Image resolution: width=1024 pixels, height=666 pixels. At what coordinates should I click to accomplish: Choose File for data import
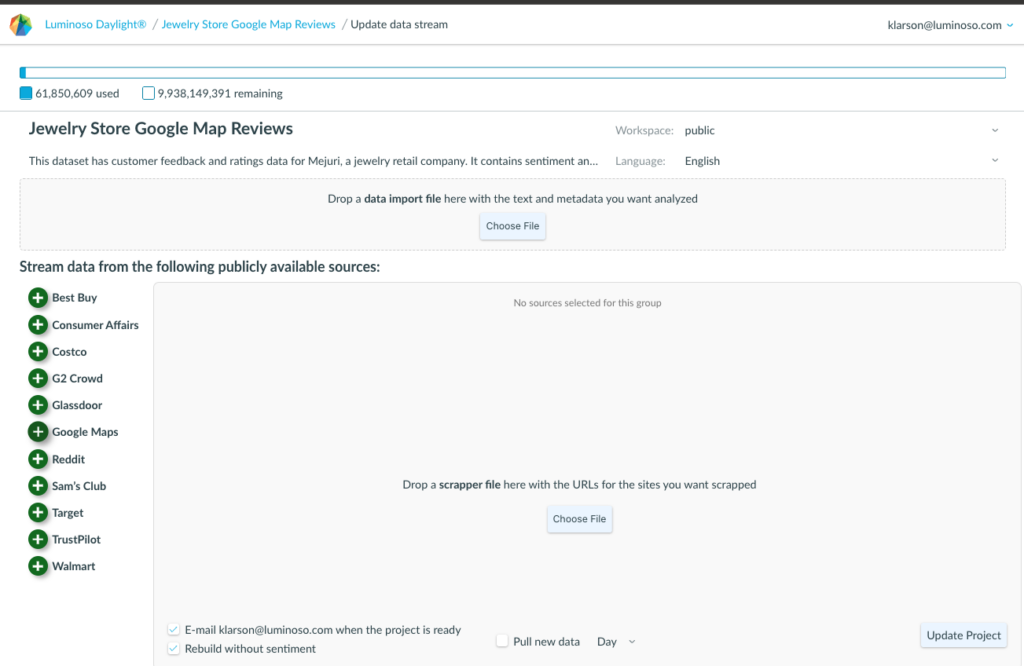pos(513,226)
